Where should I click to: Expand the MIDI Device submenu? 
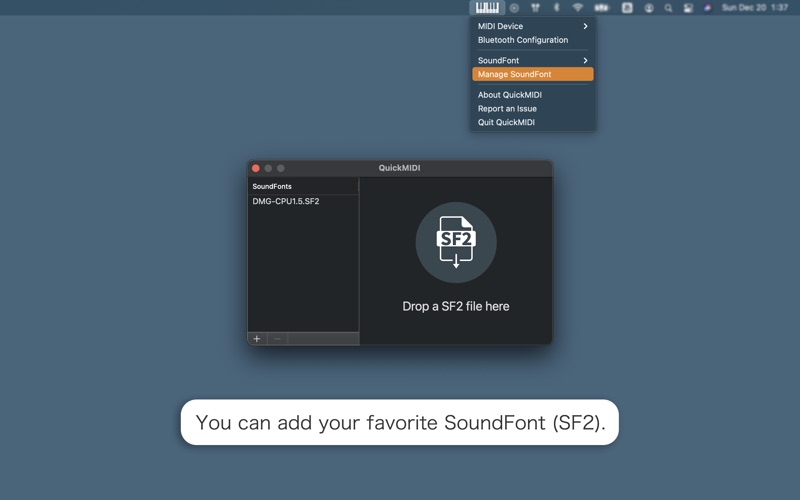point(533,26)
